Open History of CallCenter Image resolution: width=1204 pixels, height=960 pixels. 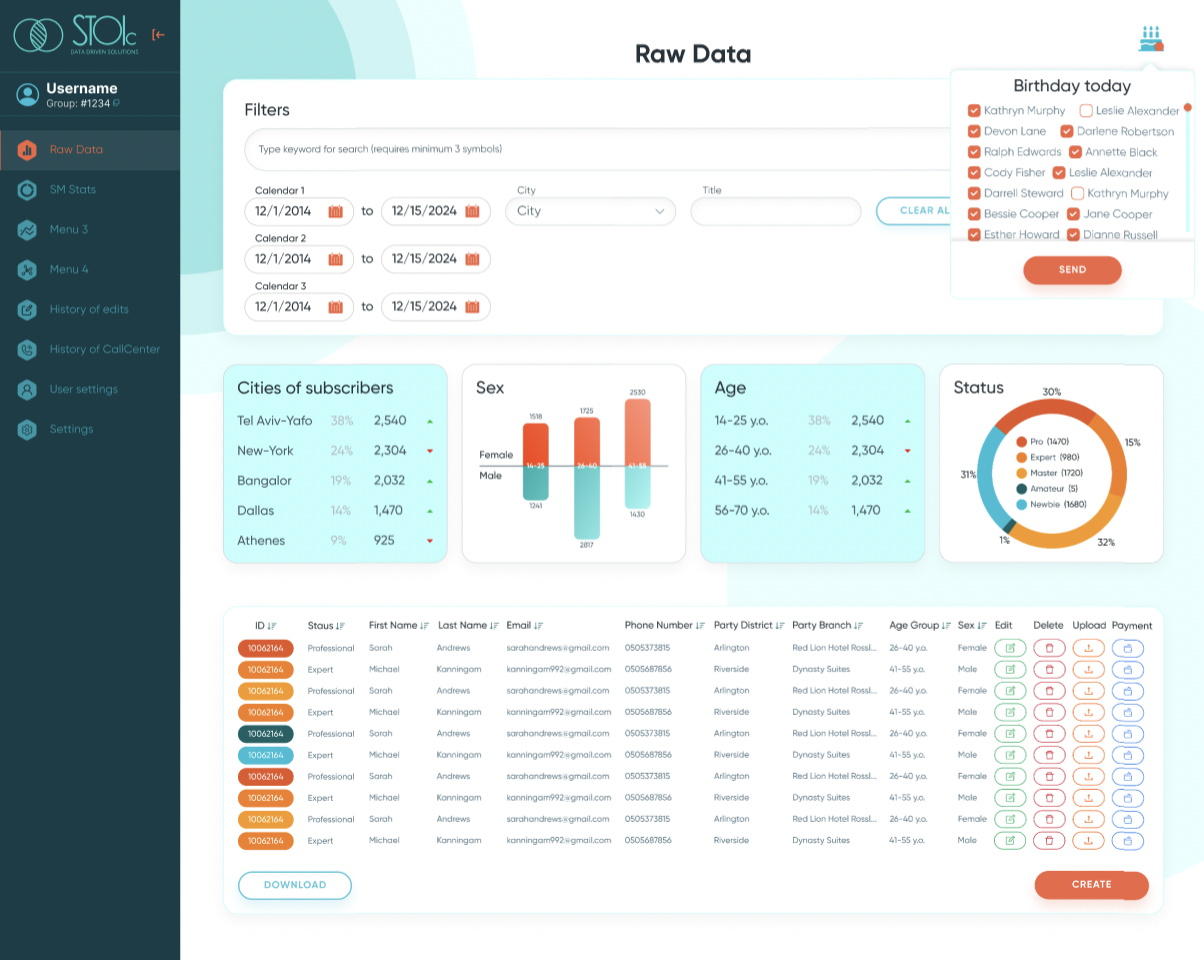point(90,350)
